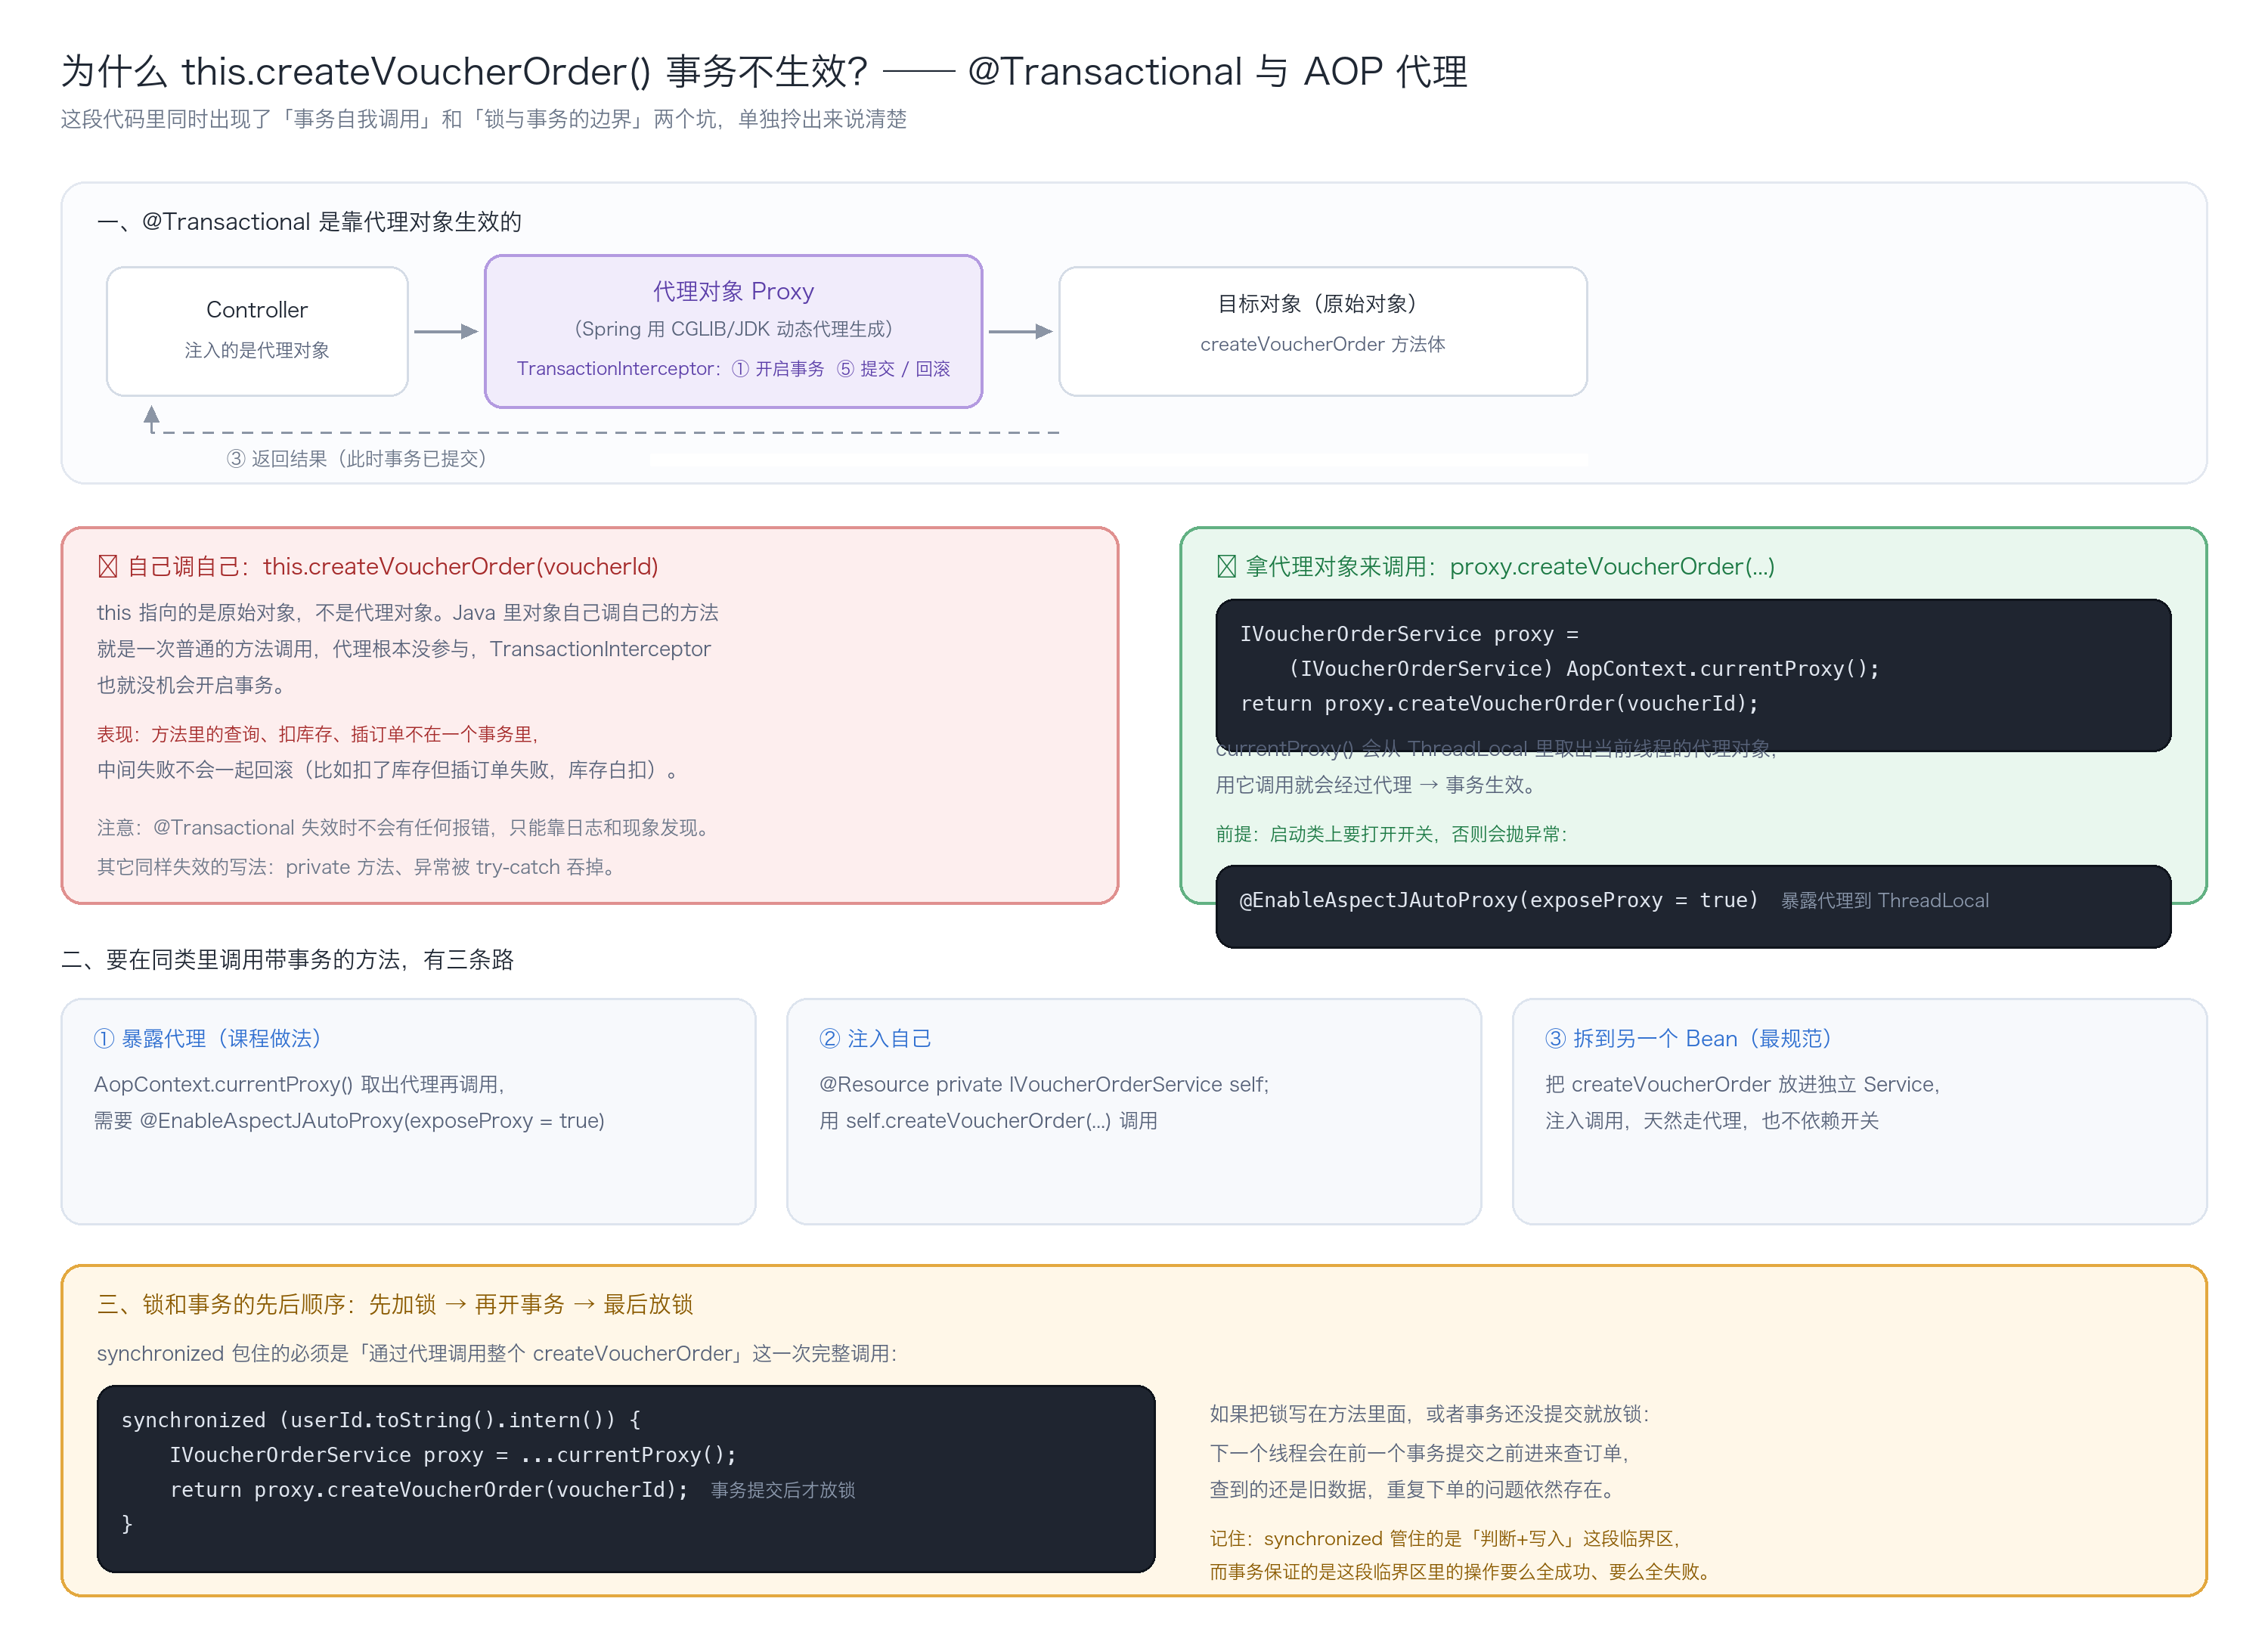Click the TransactionInterceptor line in the Proxy box
The height and width of the screenshot is (1648, 2268).
pyautogui.click(x=733, y=369)
